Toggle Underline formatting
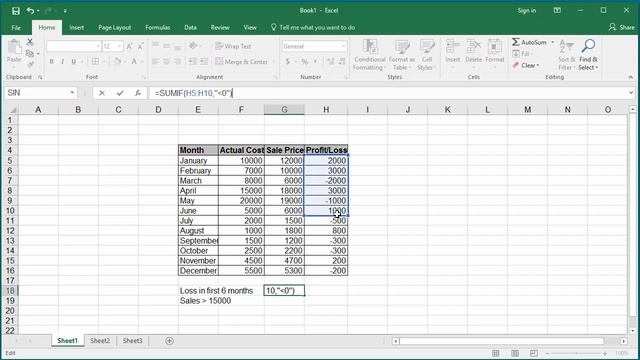 (73, 62)
